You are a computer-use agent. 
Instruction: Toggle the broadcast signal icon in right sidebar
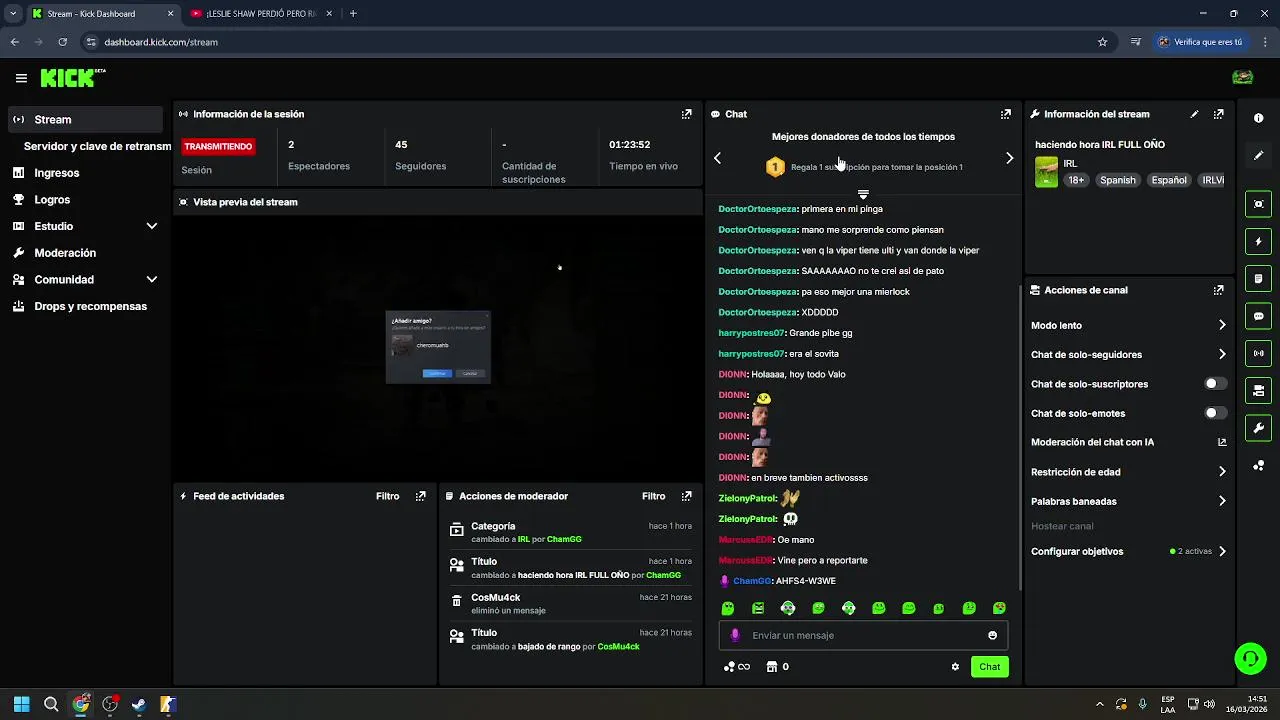pos(1258,353)
